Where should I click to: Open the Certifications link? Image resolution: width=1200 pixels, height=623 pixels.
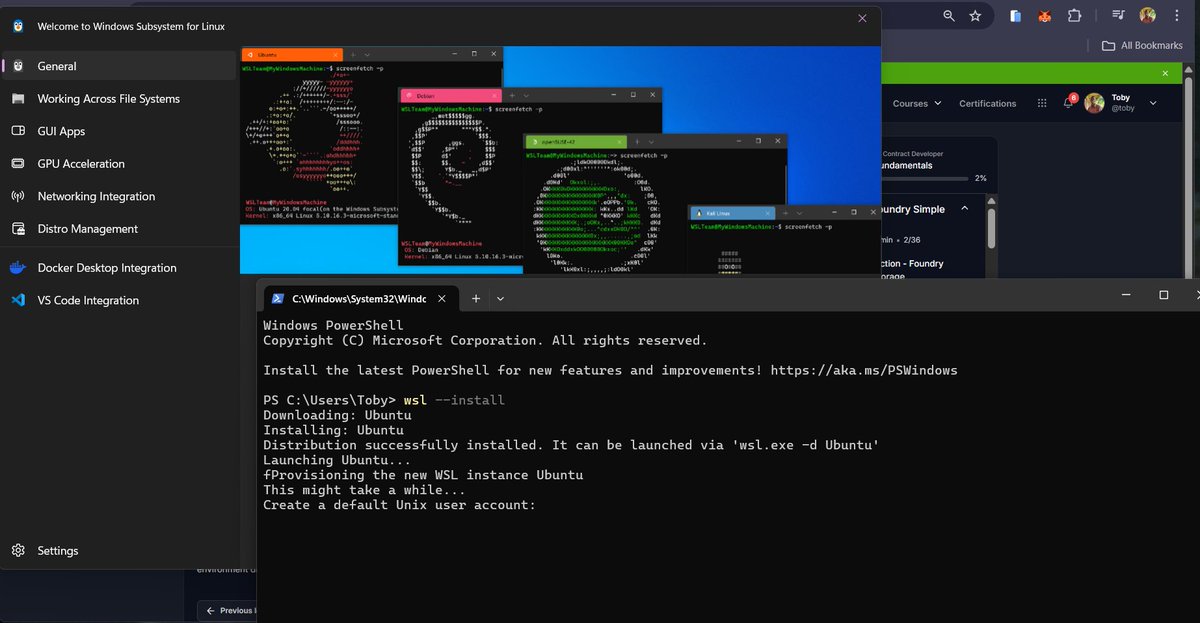click(987, 103)
